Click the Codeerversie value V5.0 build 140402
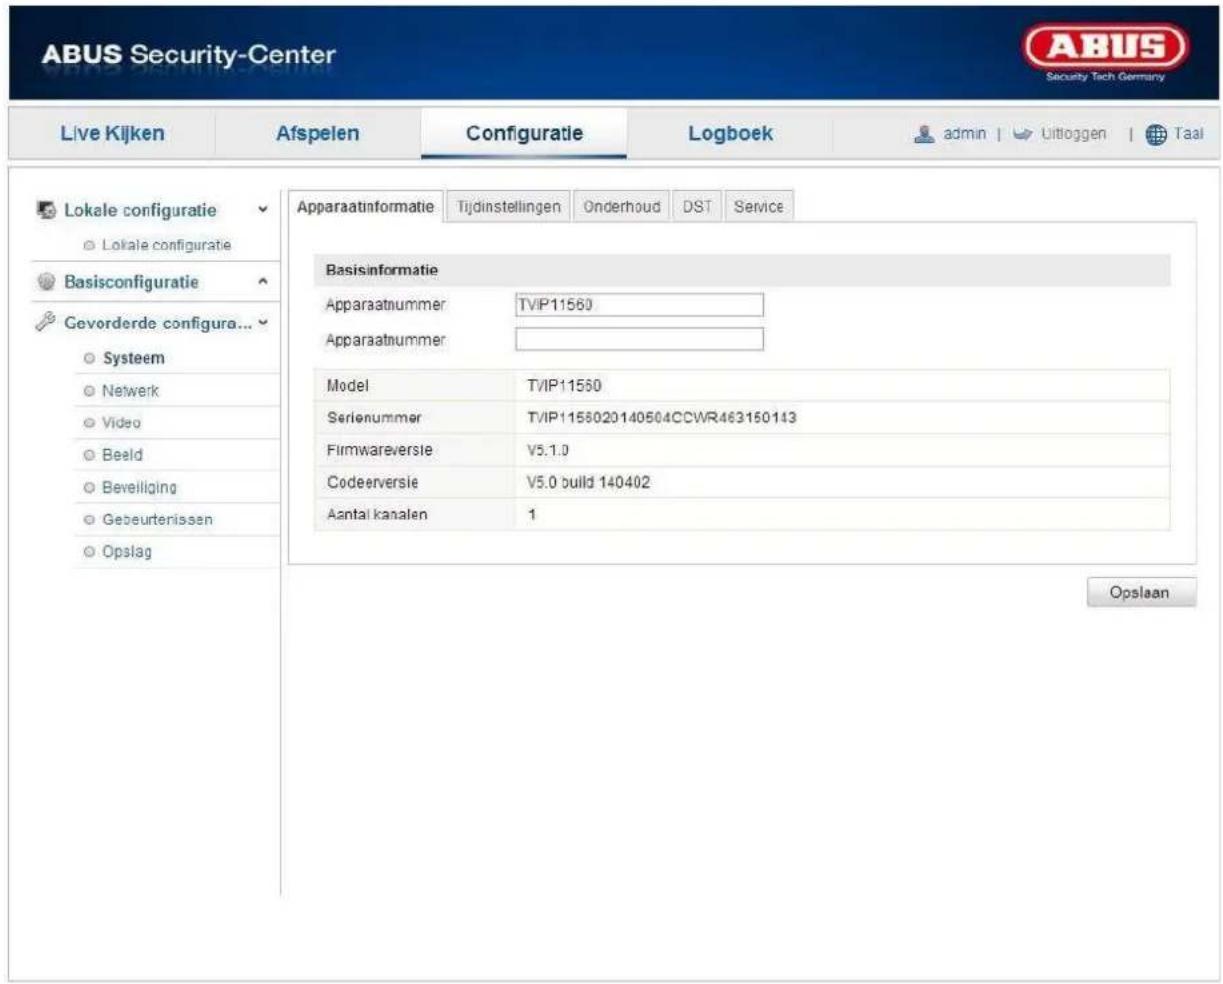Image resolution: width=1223 pixels, height=984 pixels. (x=588, y=482)
